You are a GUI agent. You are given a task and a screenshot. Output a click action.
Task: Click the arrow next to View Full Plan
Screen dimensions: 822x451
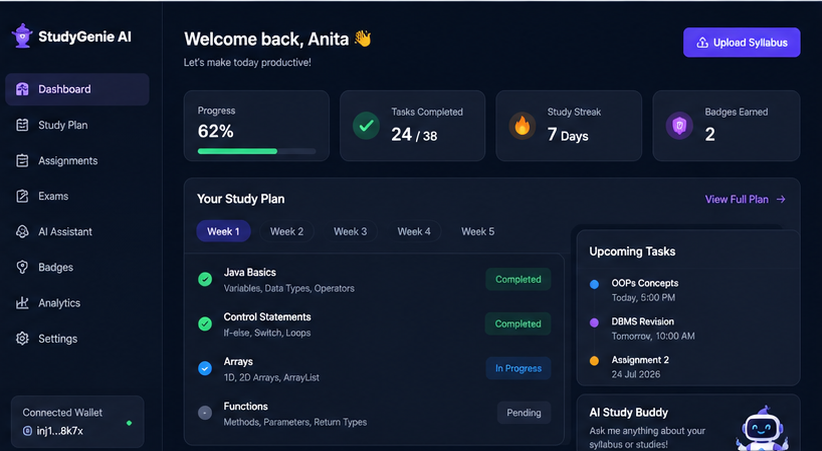pyautogui.click(x=781, y=199)
